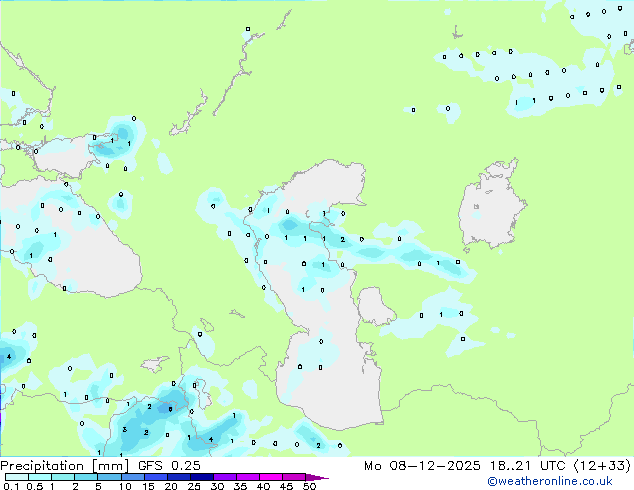This screenshot has height=490, width=634.
Task: Click the '3' precipitation value on the map
Action: click(125, 429)
